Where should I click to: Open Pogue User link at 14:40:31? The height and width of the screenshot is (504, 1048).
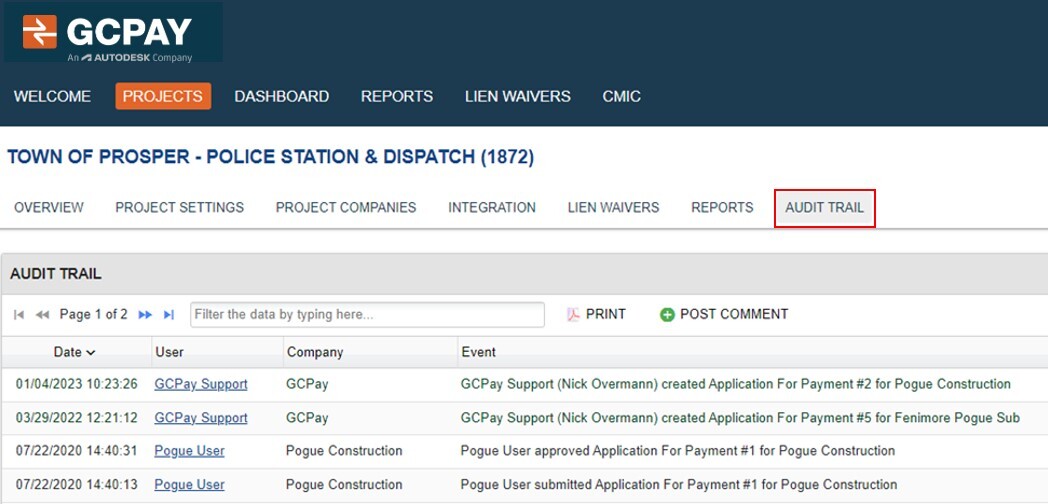(189, 452)
